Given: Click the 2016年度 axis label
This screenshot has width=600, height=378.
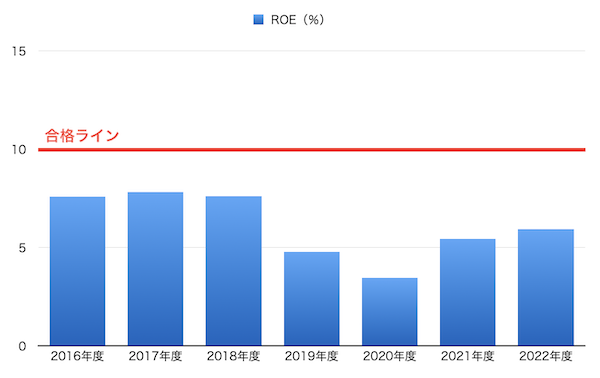Looking at the screenshot, I should (77, 357).
